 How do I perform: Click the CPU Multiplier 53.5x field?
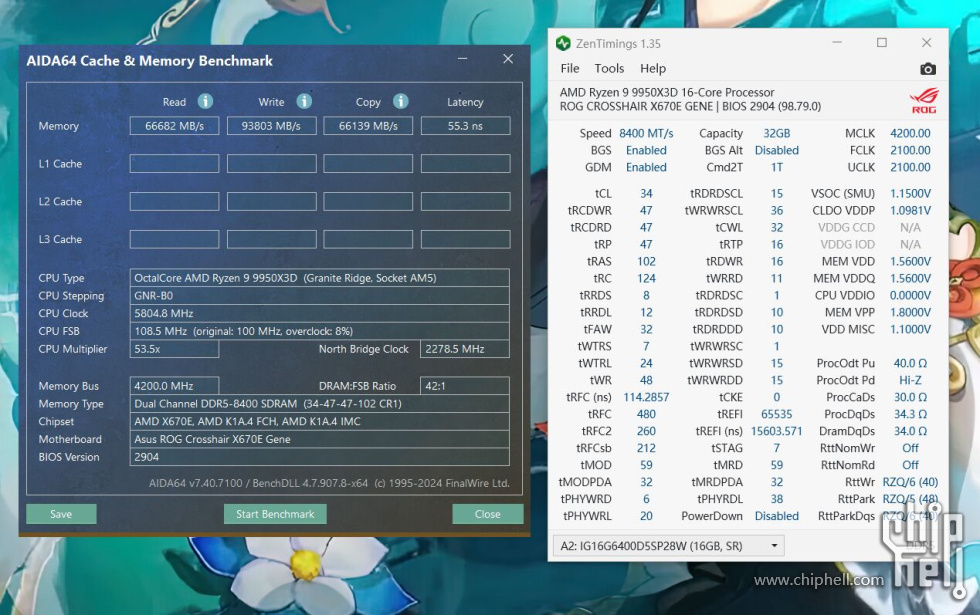coord(174,349)
